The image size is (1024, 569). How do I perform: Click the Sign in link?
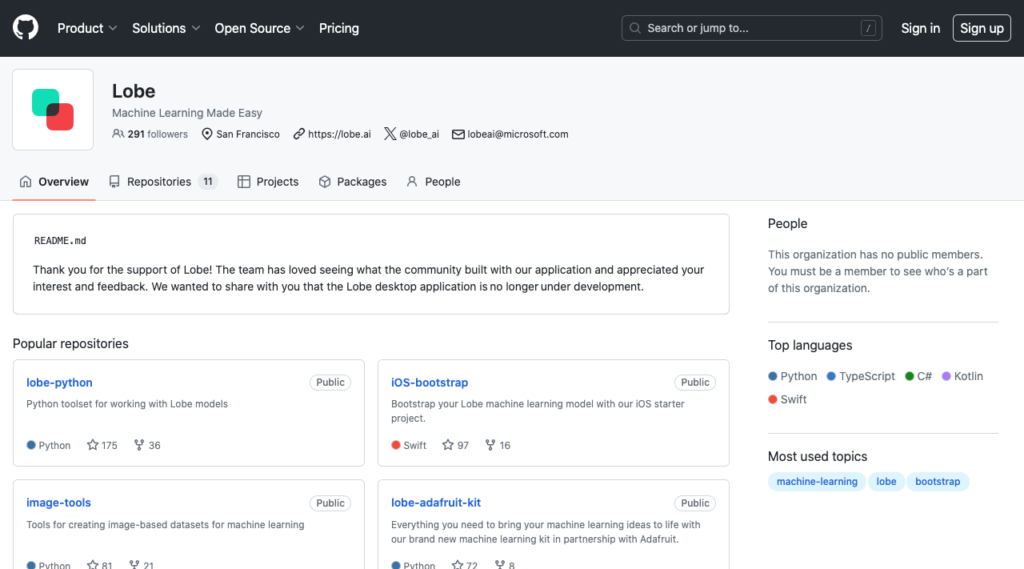(920, 28)
